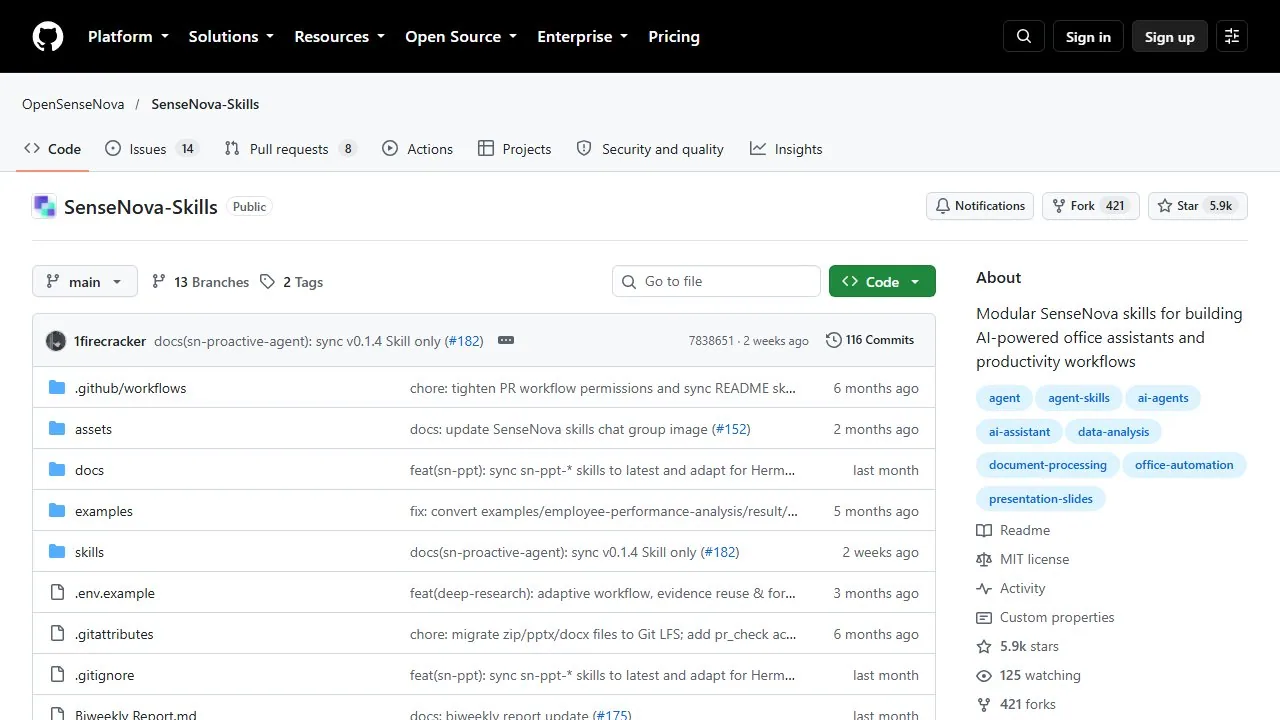Screen dimensions: 1280x720
Task: Expand the Resources dropdown
Action: (x=339, y=37)
